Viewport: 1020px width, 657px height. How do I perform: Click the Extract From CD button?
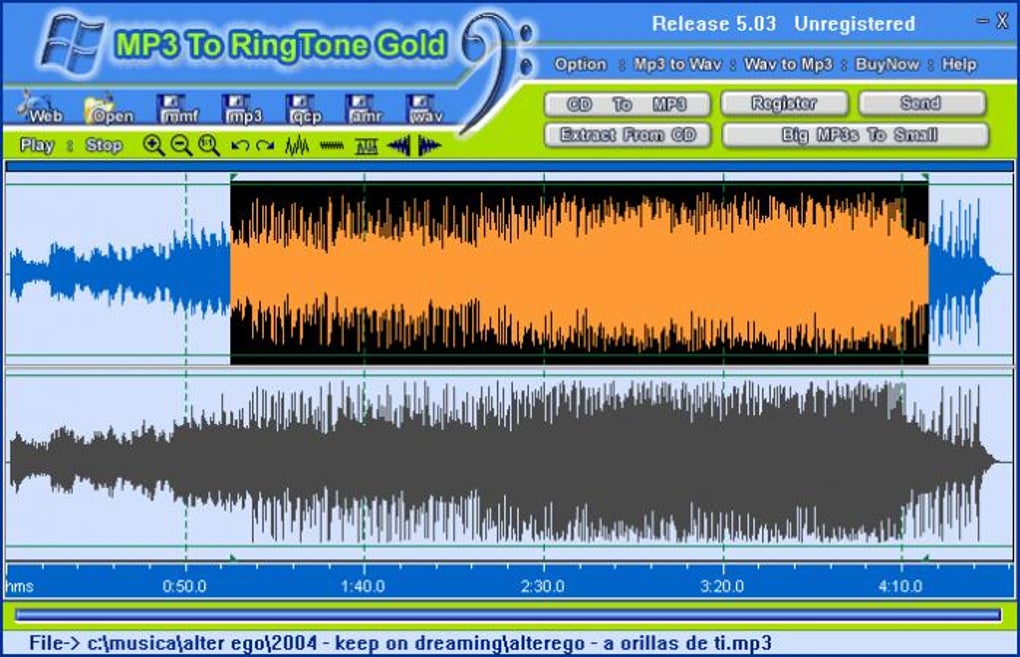click(x=627, y=135)
